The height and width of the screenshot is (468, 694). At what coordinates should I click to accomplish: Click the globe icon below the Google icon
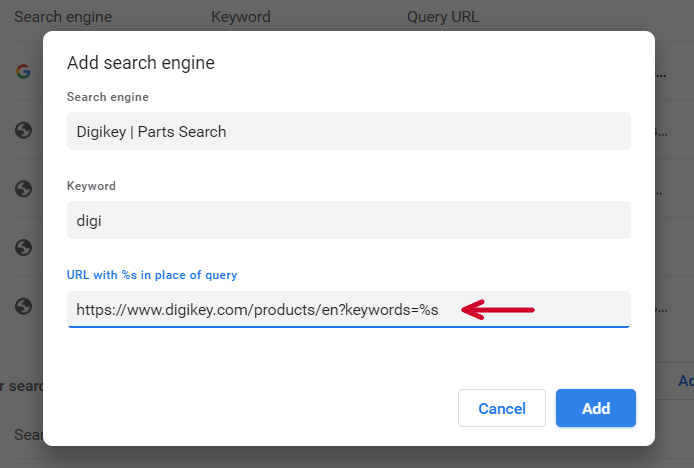click(x=23, y=130)
